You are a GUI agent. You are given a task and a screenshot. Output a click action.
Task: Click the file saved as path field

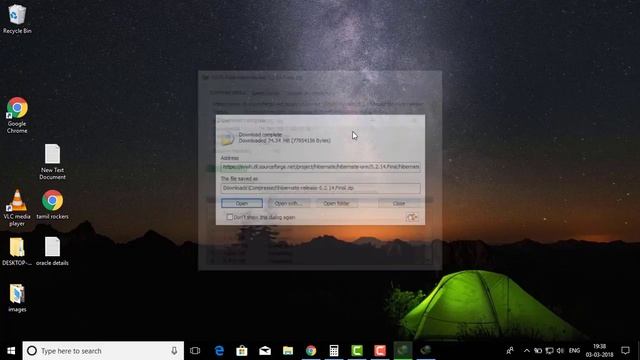pyautogui.click(x=320, y=188)
